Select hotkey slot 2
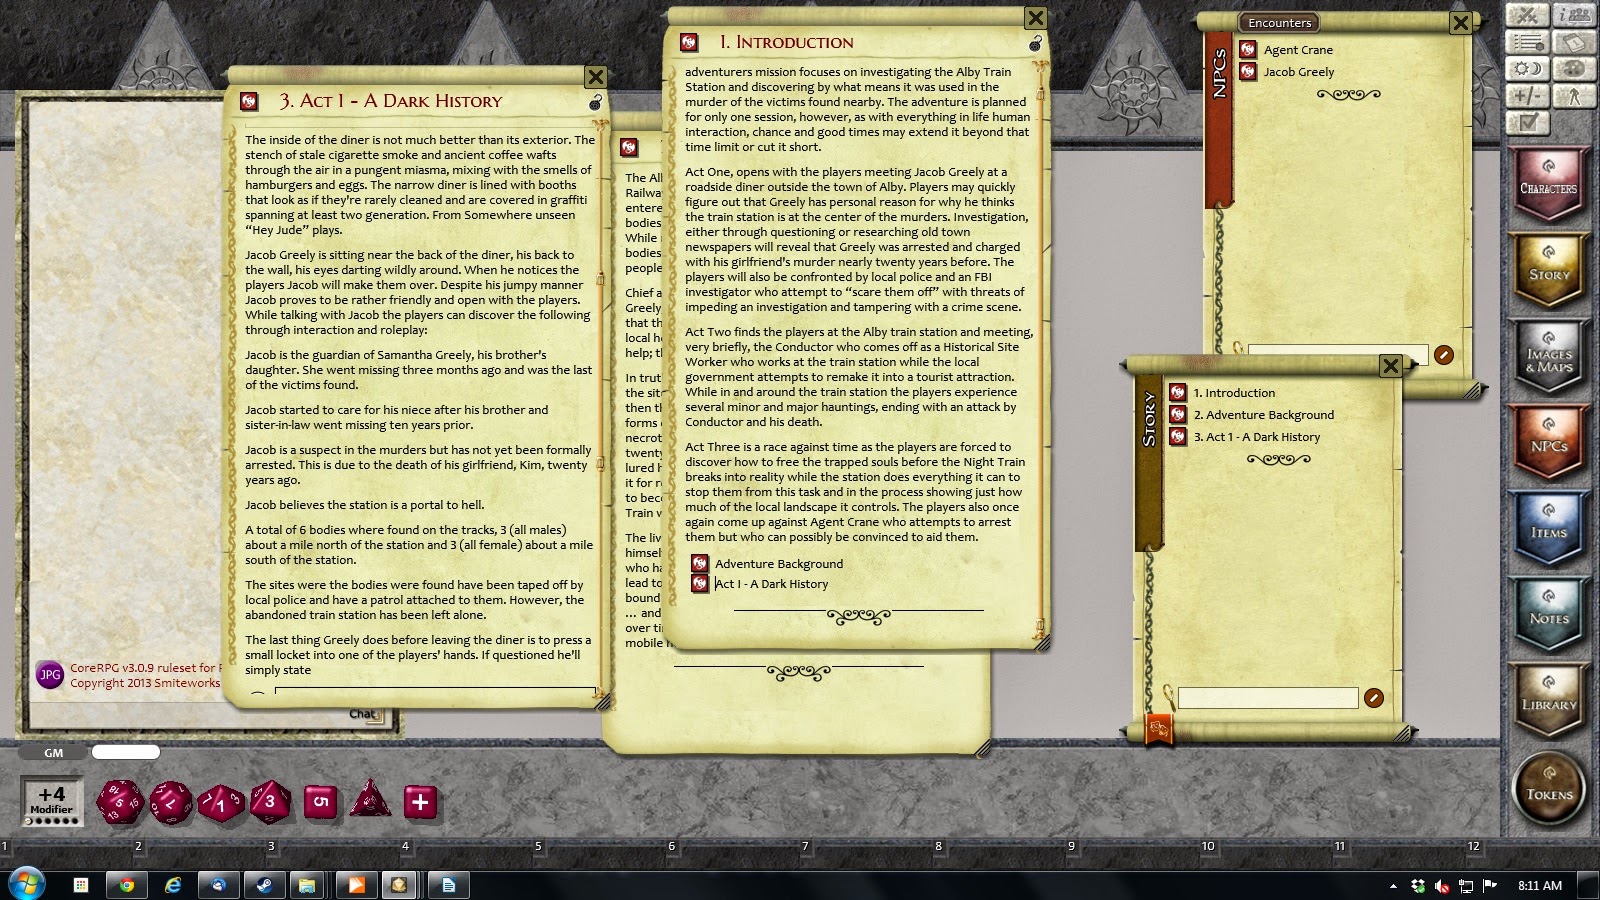The width and height of the screenshot is (1600, 900). coord(138,846)
